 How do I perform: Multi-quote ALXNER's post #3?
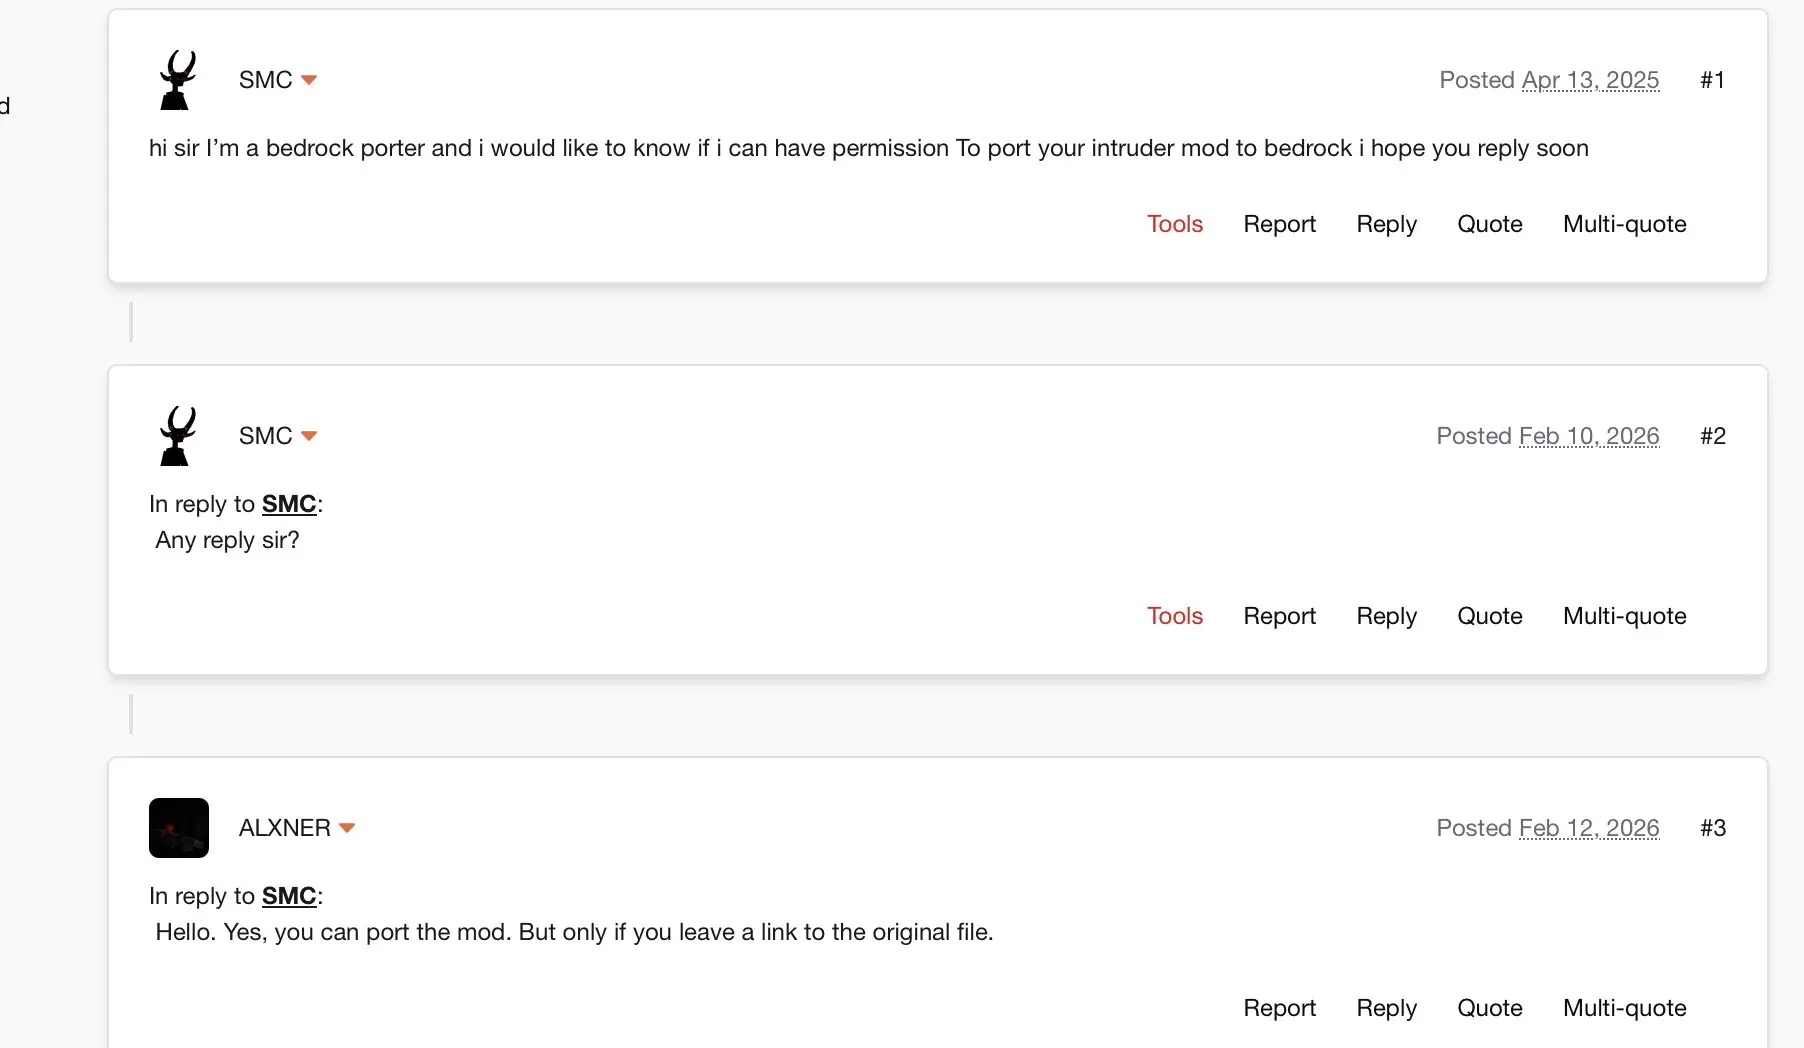[x=1624, y=1008]
